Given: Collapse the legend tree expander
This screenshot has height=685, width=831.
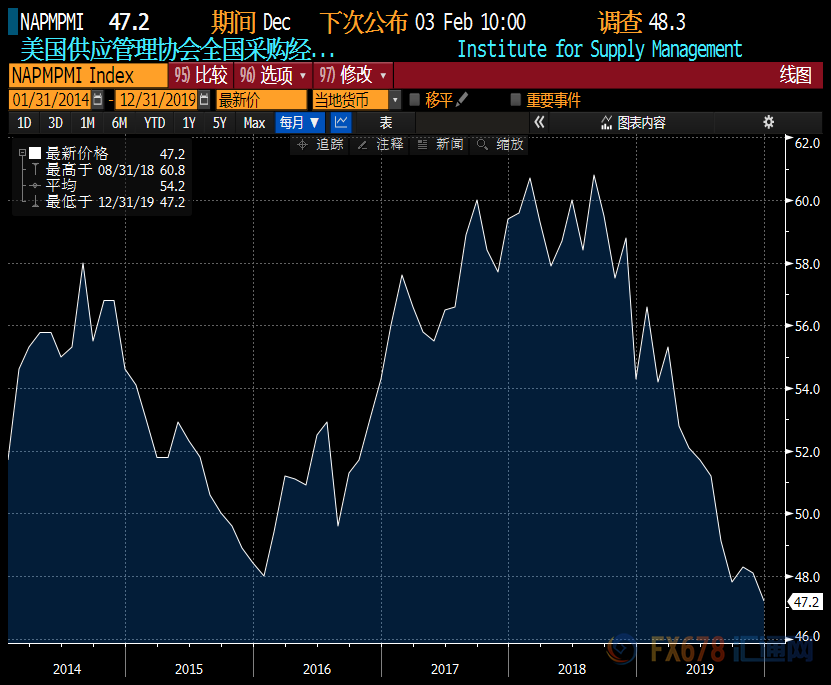Looking at the screenshot, I should (22, 153).
